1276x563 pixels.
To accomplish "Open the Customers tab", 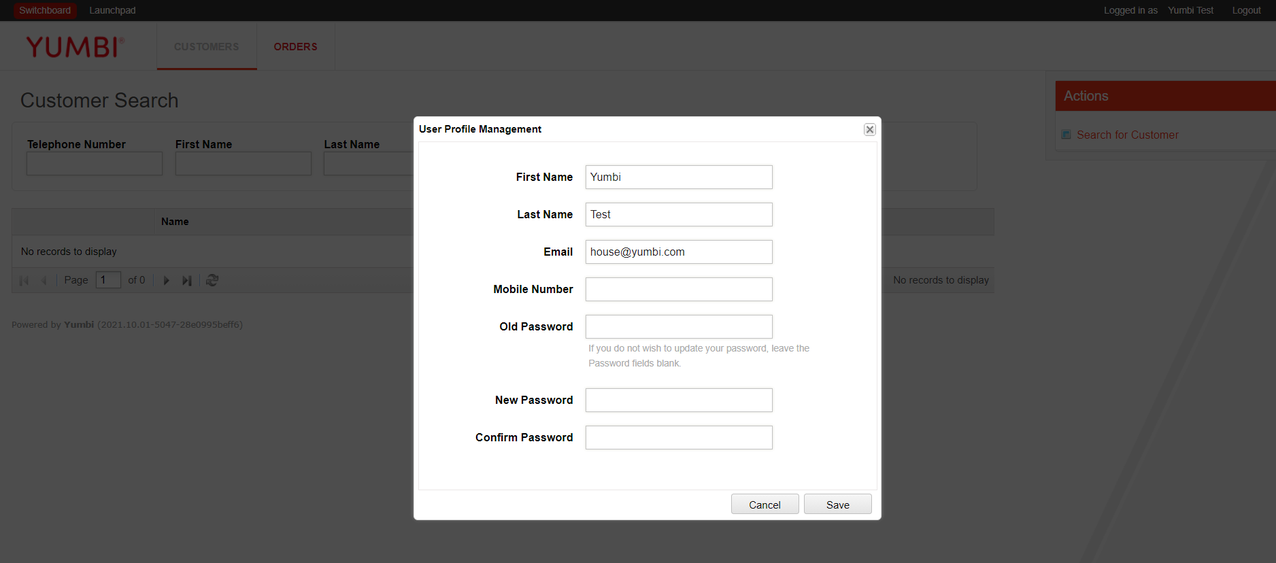I will pos(206,47).
